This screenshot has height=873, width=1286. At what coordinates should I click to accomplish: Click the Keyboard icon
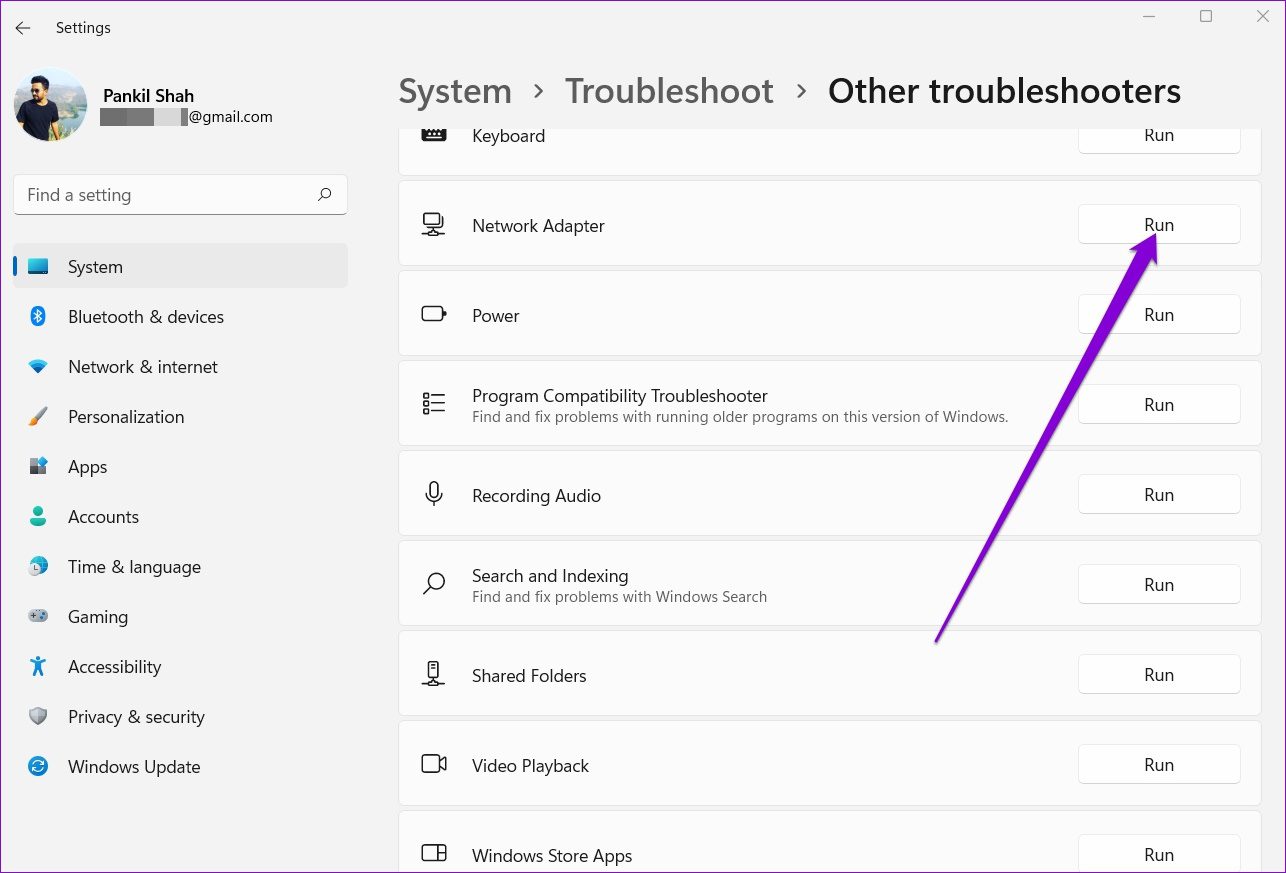[433, 136]
